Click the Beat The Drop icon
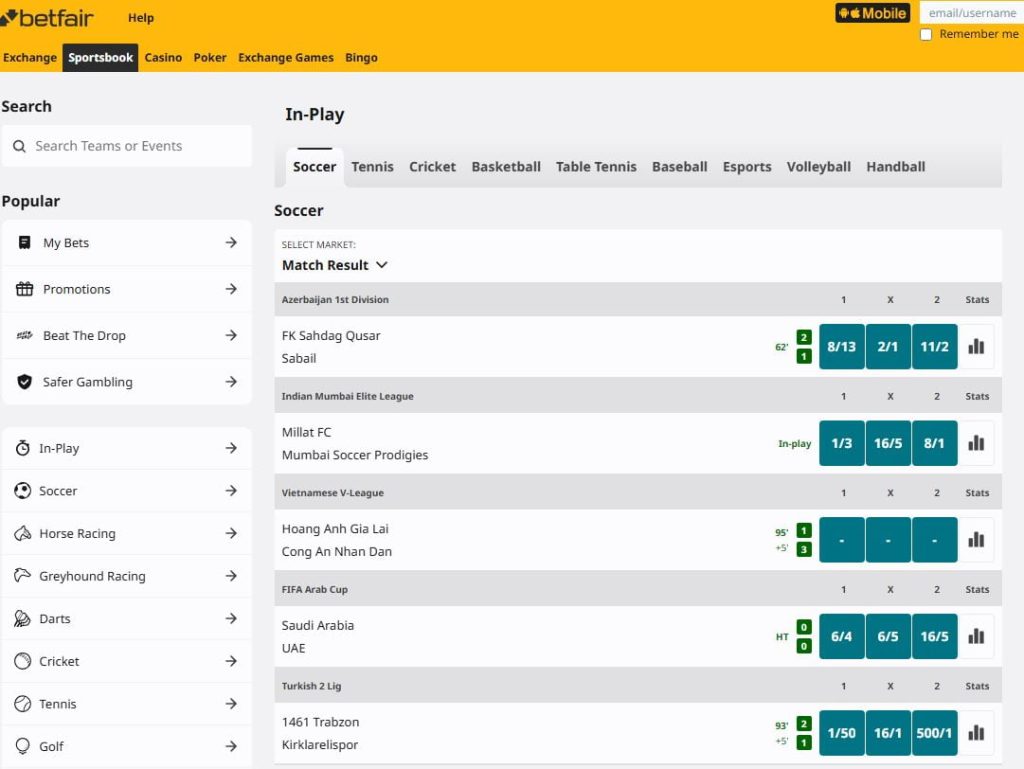 tap(24, 336)
